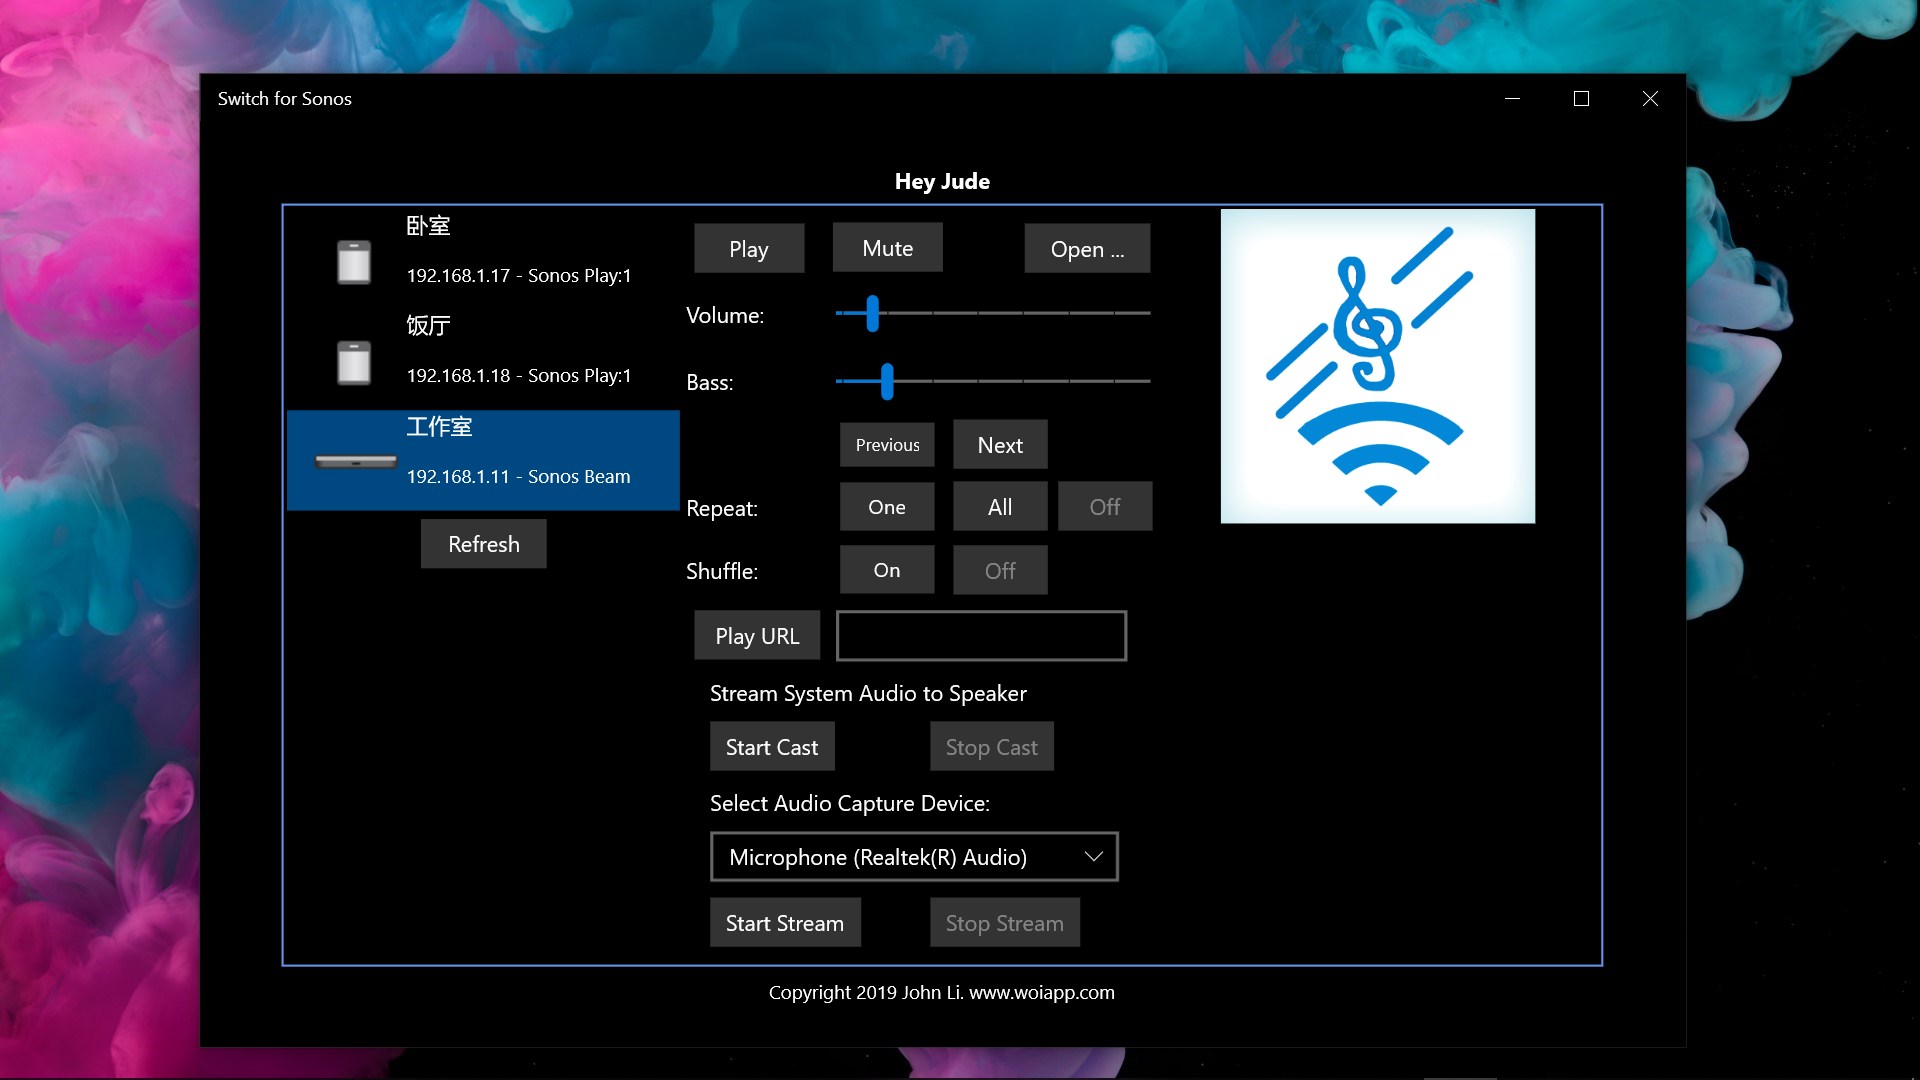Set Repeat to All
This screenshot has height=1080, width=1920.
point(999,507)
